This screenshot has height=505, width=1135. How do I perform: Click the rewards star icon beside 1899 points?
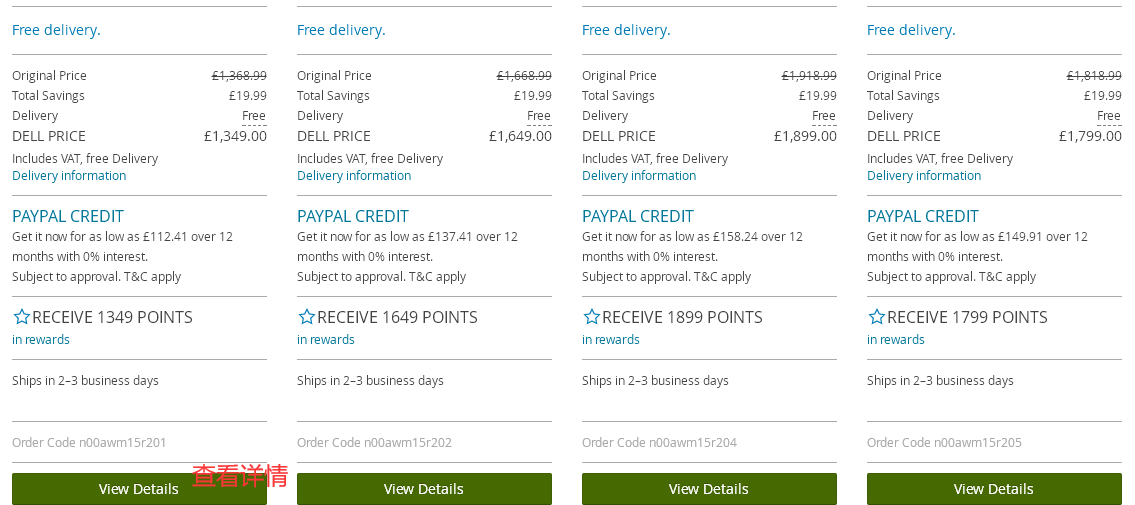pos(592,317)
